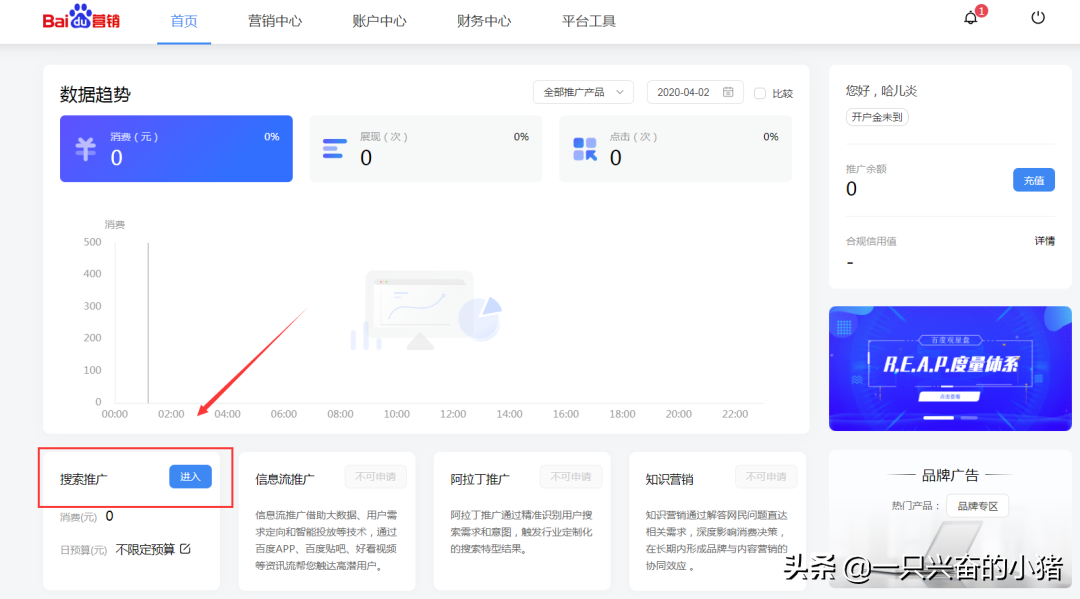The image size is (1080, 599).
Task: View 合规信用值 详情 link
Action: [1044, 241]
